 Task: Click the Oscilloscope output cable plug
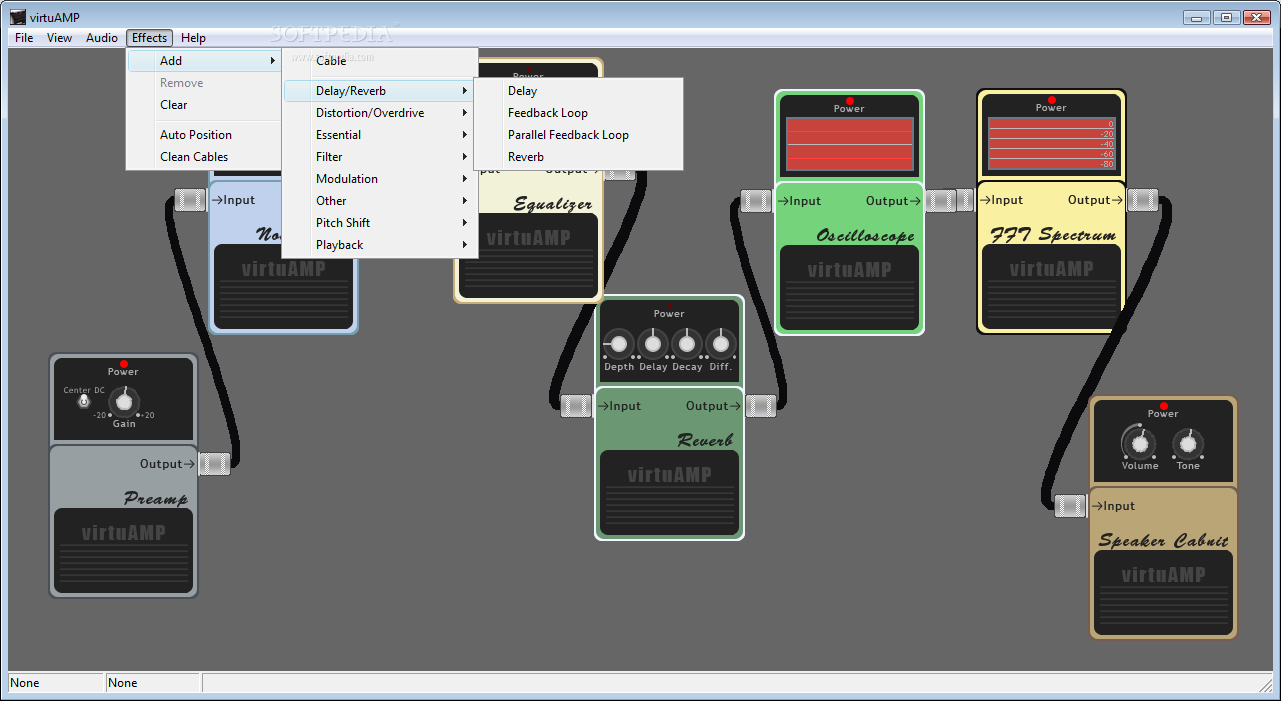[940, 201]
